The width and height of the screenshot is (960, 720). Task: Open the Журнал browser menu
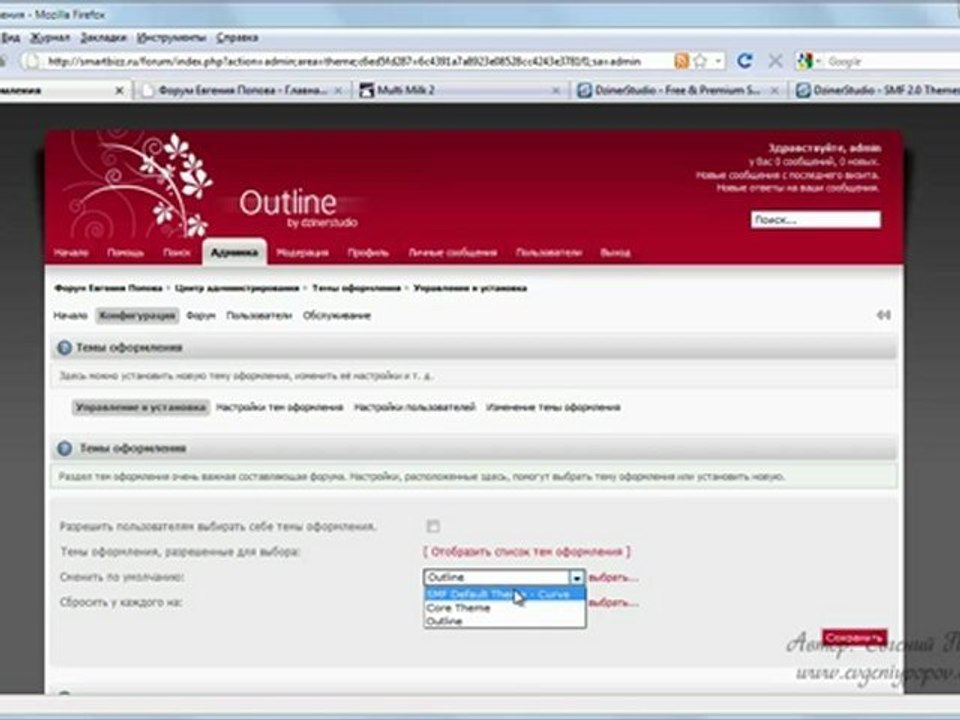tap(50, 37)
